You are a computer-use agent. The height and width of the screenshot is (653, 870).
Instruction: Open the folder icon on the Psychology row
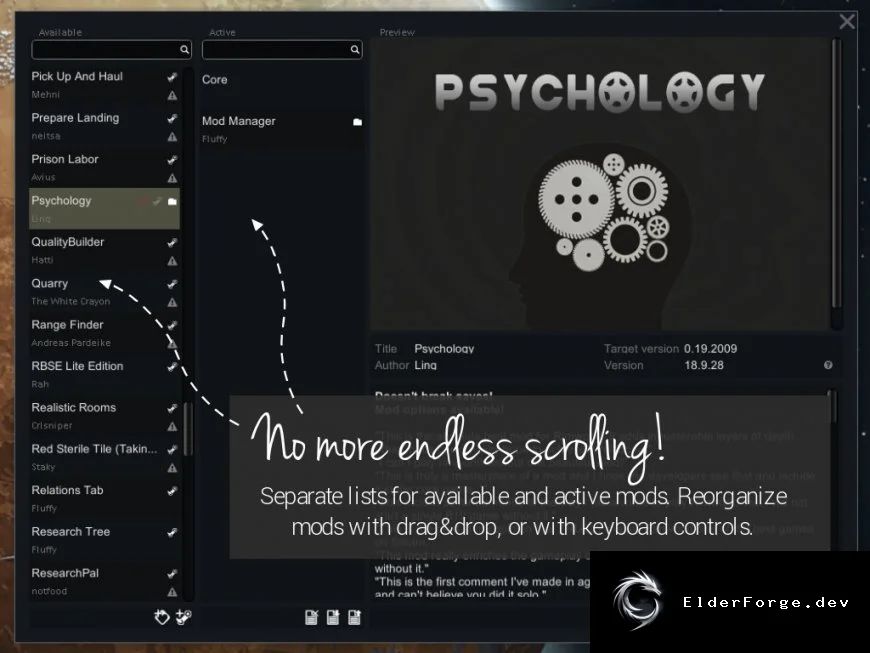coord(172,201)
